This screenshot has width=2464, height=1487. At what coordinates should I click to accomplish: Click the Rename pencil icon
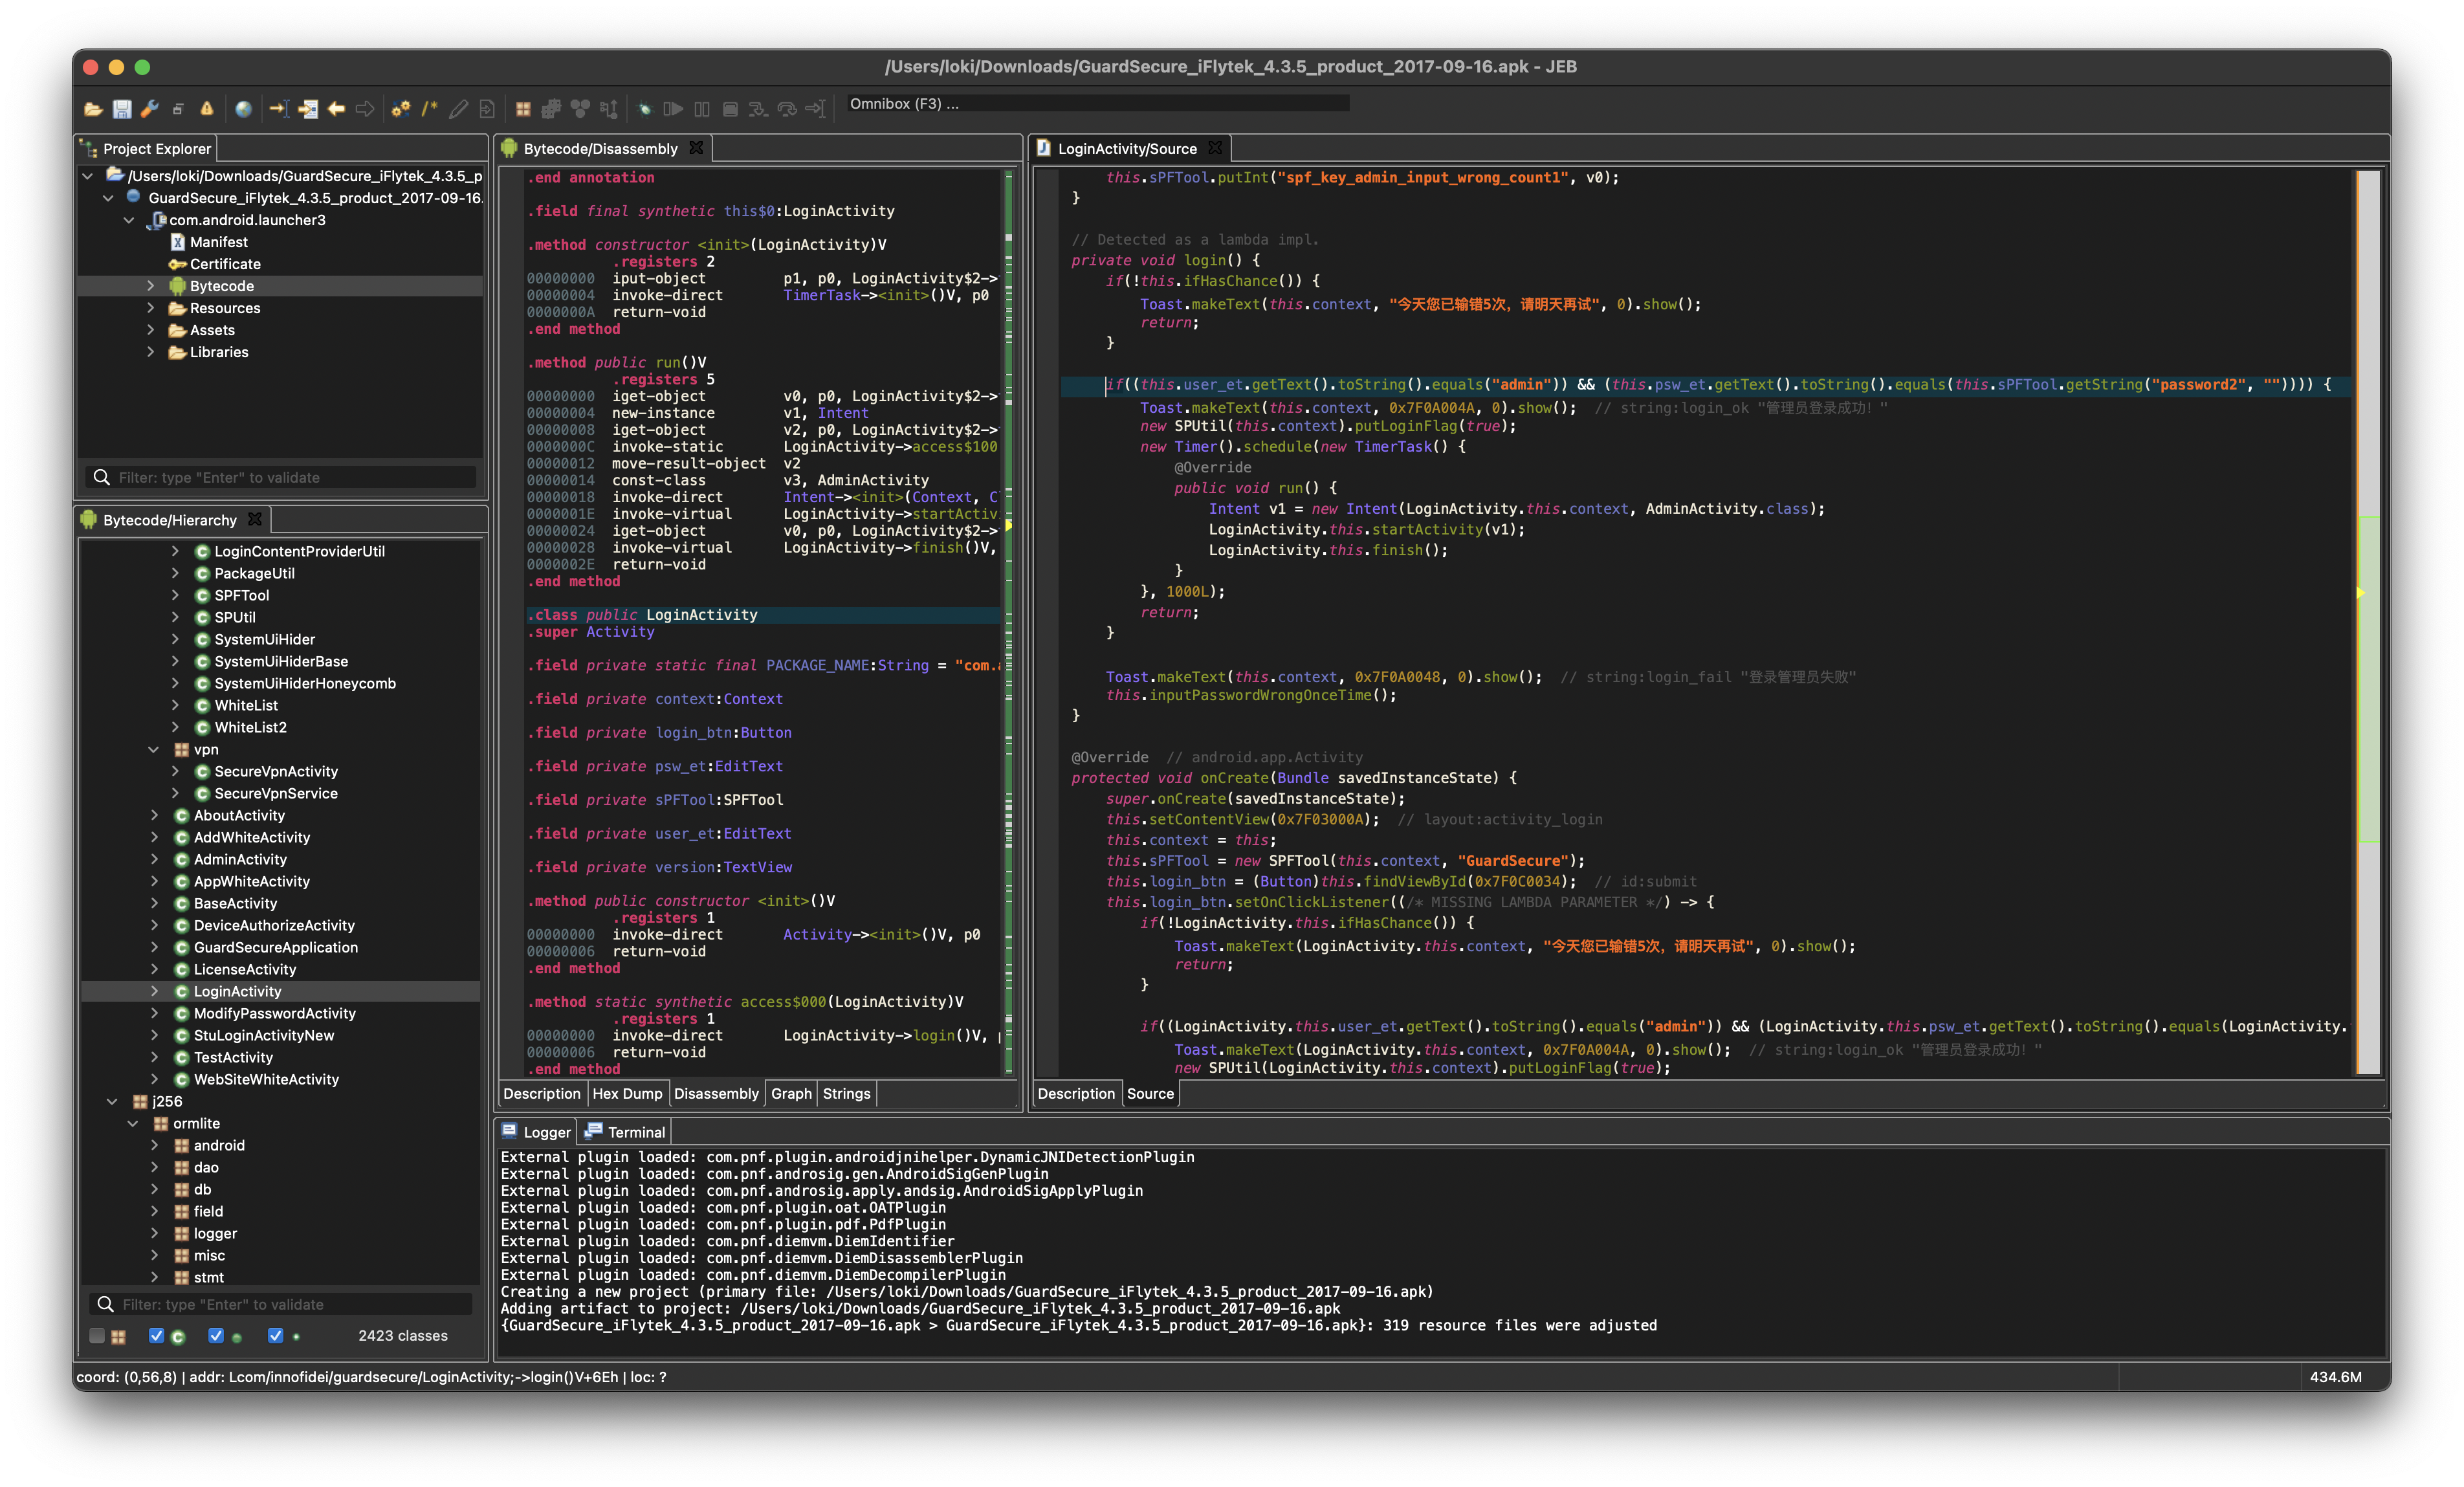click(x=458, y=109)
